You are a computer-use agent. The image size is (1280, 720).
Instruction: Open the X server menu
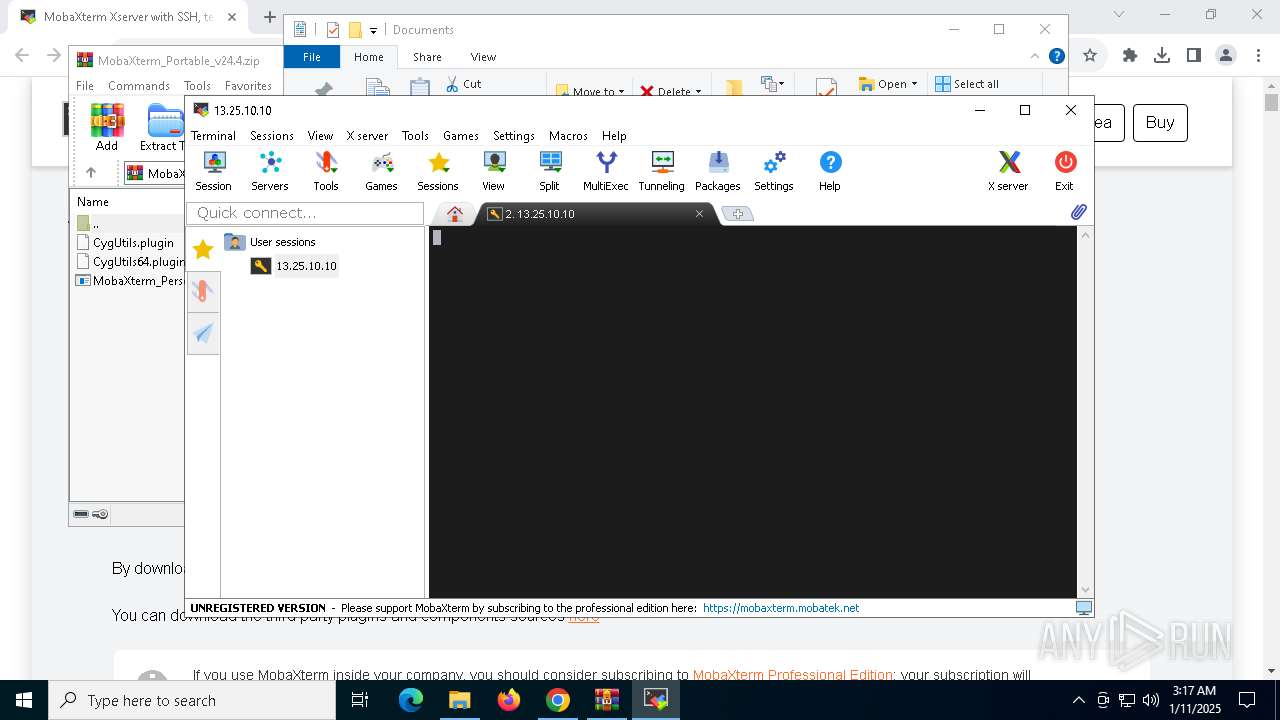(367, 136)
